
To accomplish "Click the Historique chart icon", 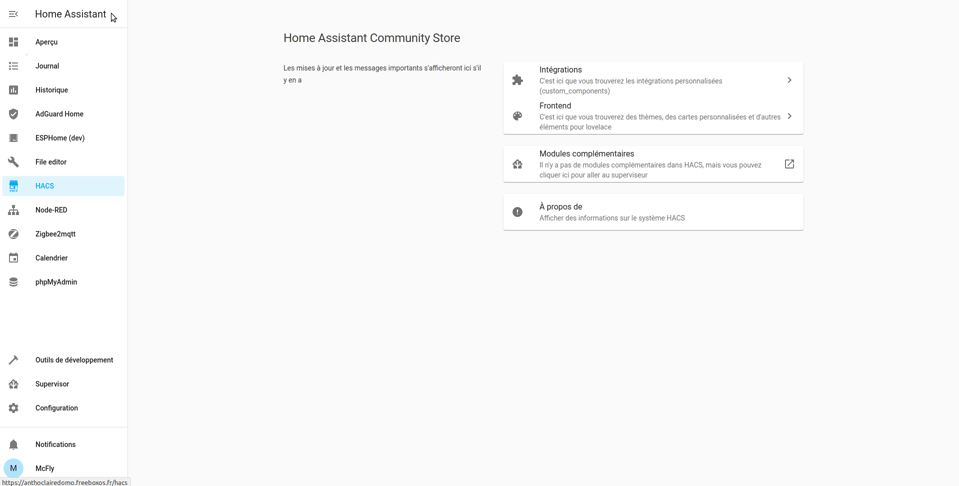I will (13, 90).
